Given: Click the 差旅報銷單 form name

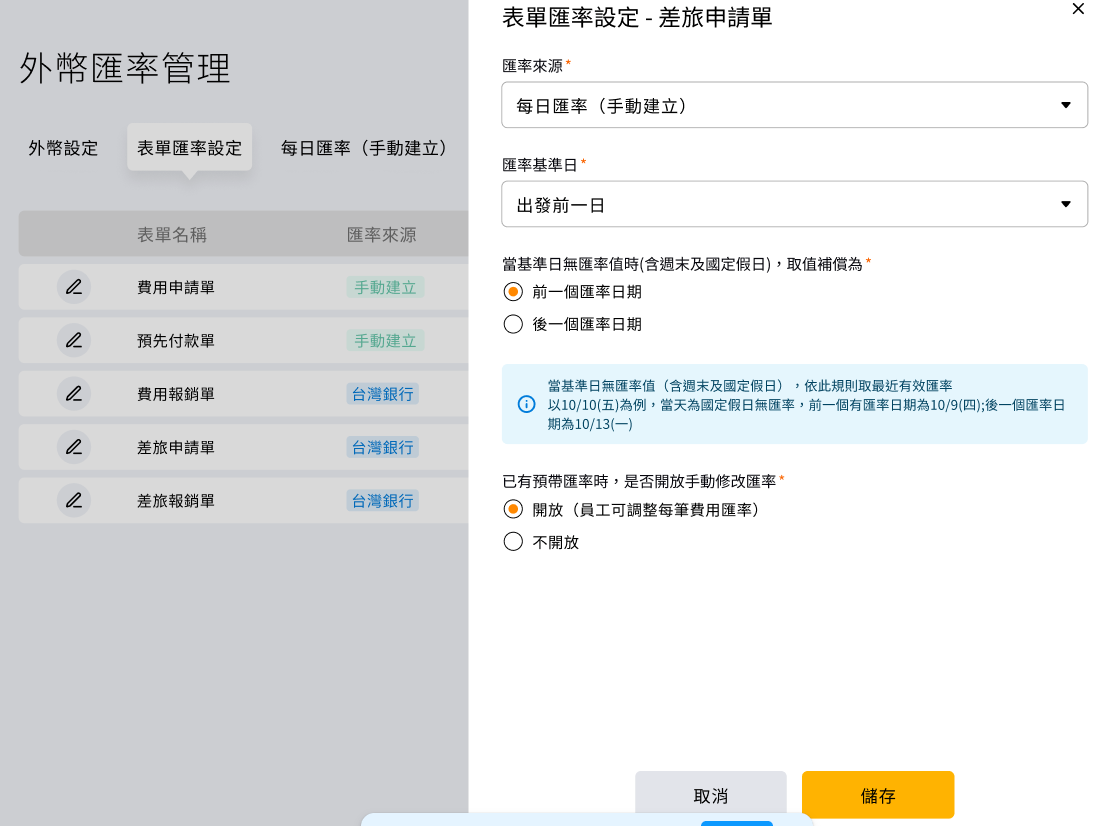Looking at the screenshot, I should point(176,500).
